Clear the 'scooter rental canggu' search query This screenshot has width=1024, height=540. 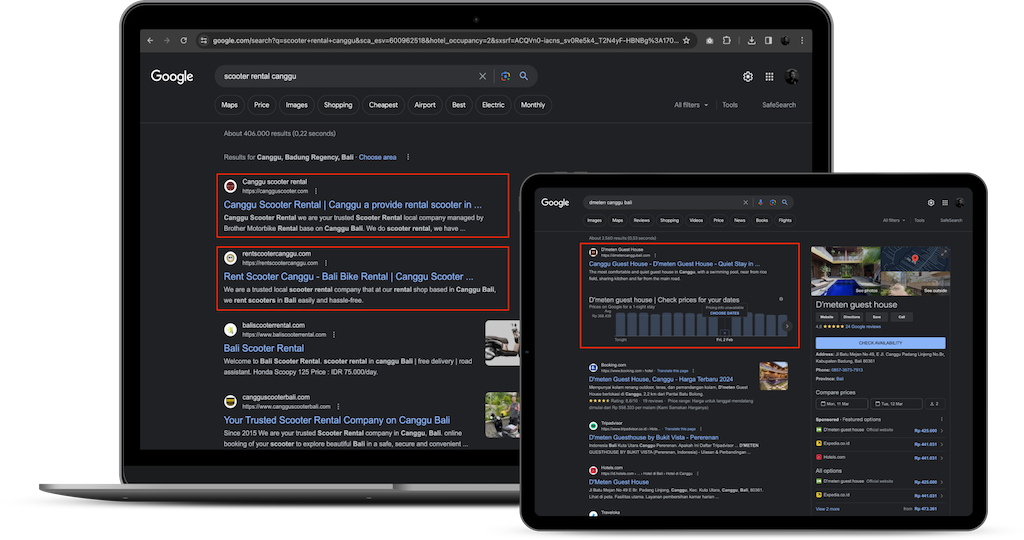(483, 76)
